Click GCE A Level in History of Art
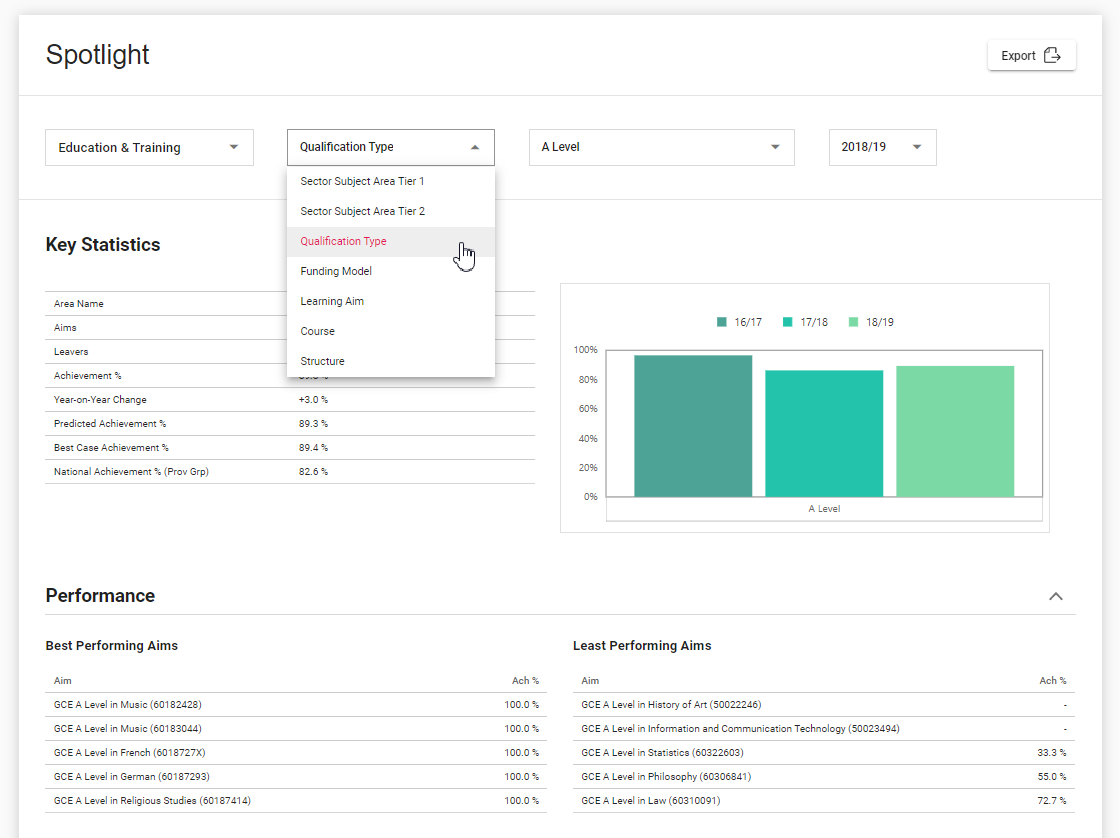Image resolution: width=1120 pixels, height=838 pixels. 671,704
